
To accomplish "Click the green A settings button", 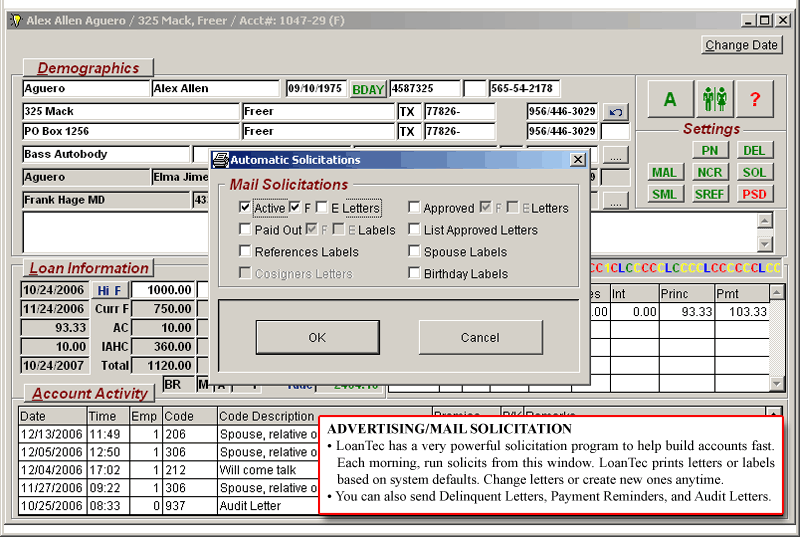I will [x=670, y=99].
